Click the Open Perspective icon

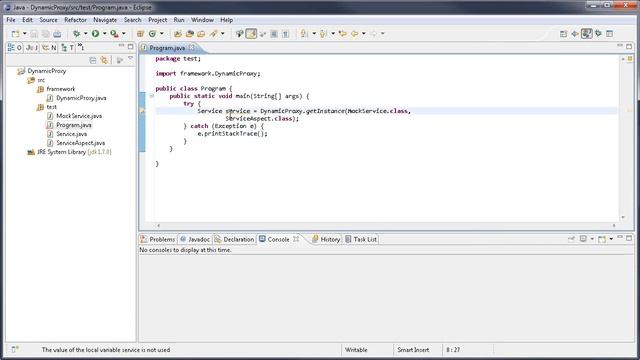pos(563,33)
